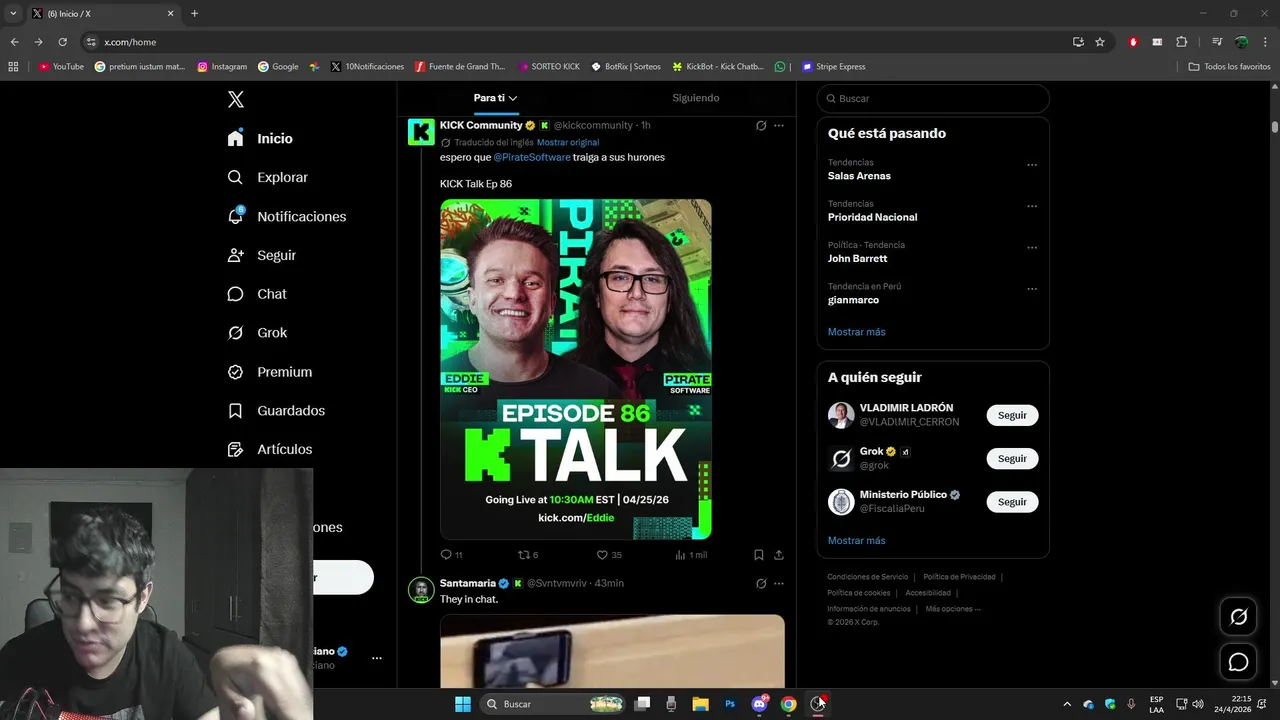Image resolution: width=1280 pixels, height=720 pixels.
Task: Open the Seguir page
Action: pyautogui.click(x=262, y=255)
